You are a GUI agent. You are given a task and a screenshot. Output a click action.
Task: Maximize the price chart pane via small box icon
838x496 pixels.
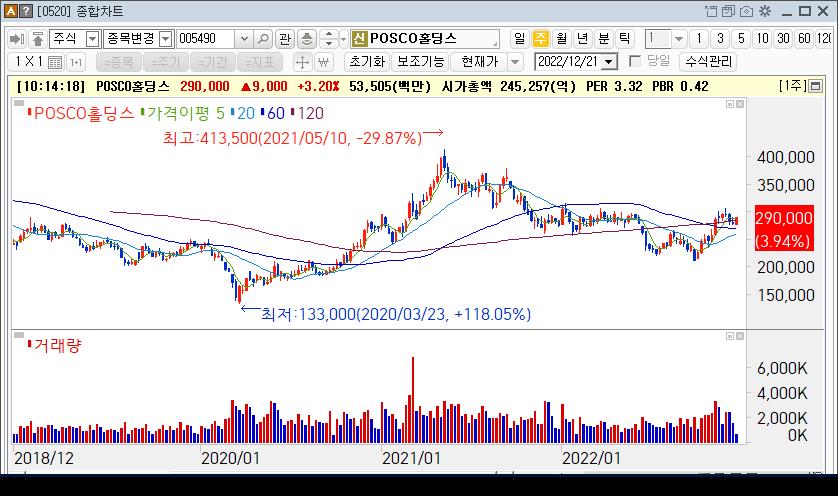click(x=730, y=104)
